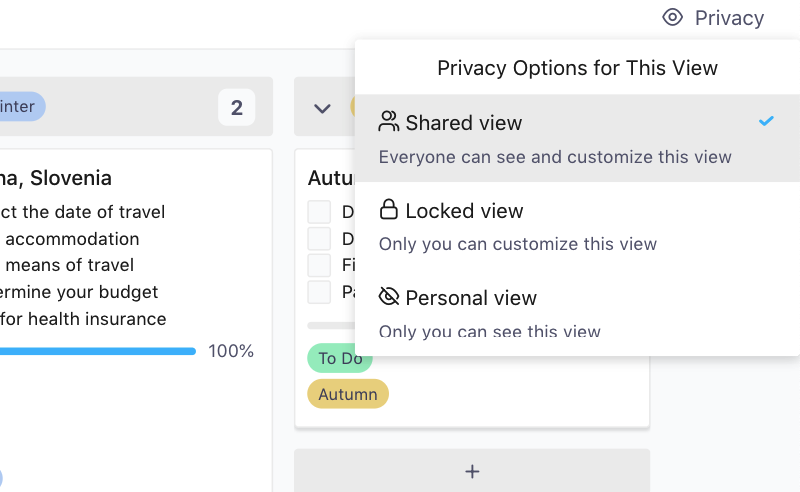Click the padlock icon for Locked view

[389, 210]
